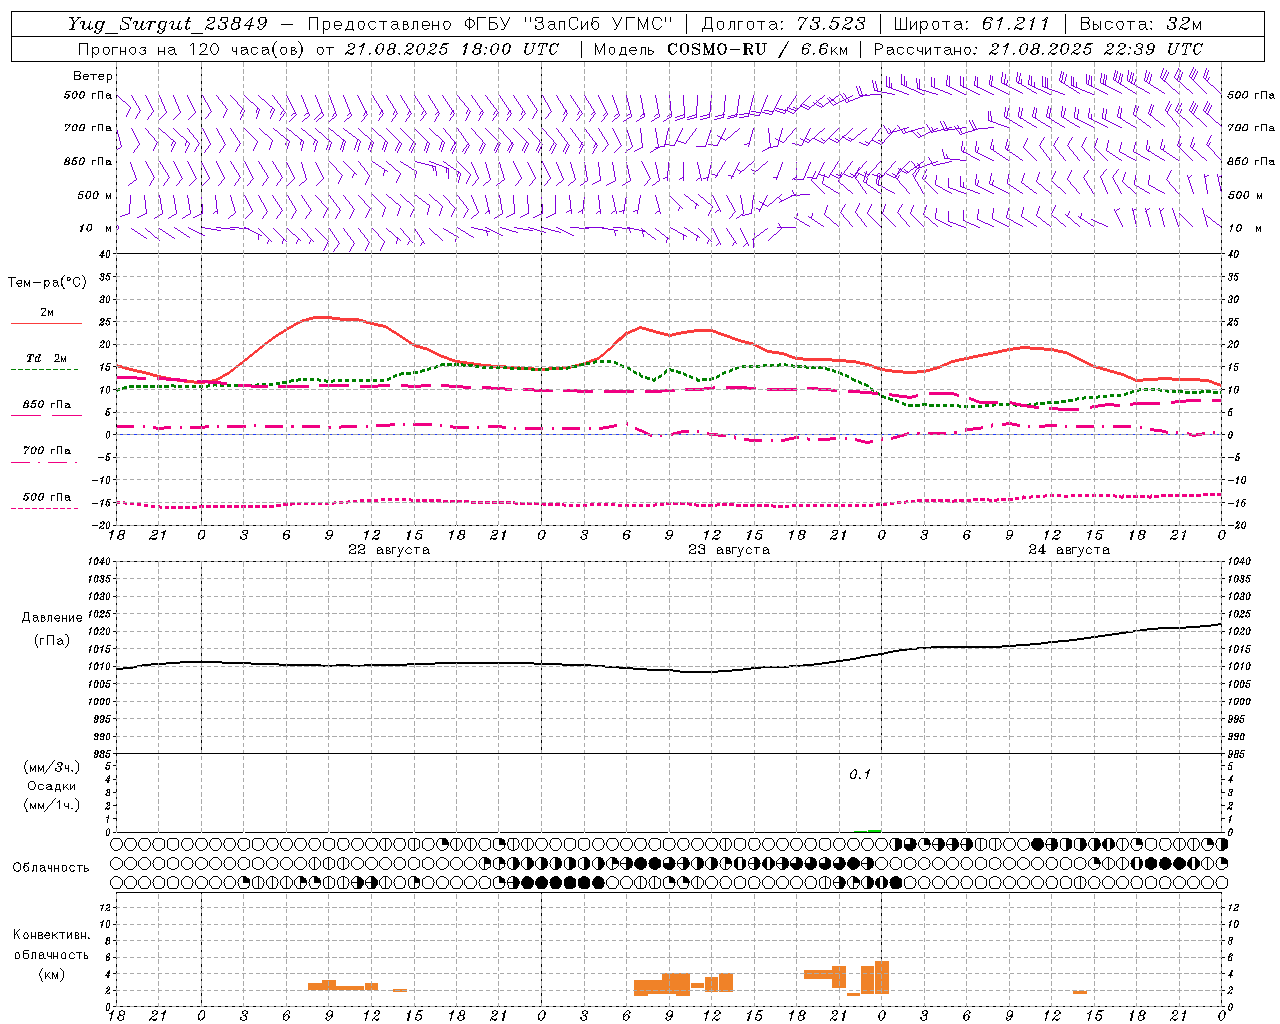Screen dimensions: 1280x1024
Task: Click the 500 гПа temperature legend entry
Action: (47, 497)
